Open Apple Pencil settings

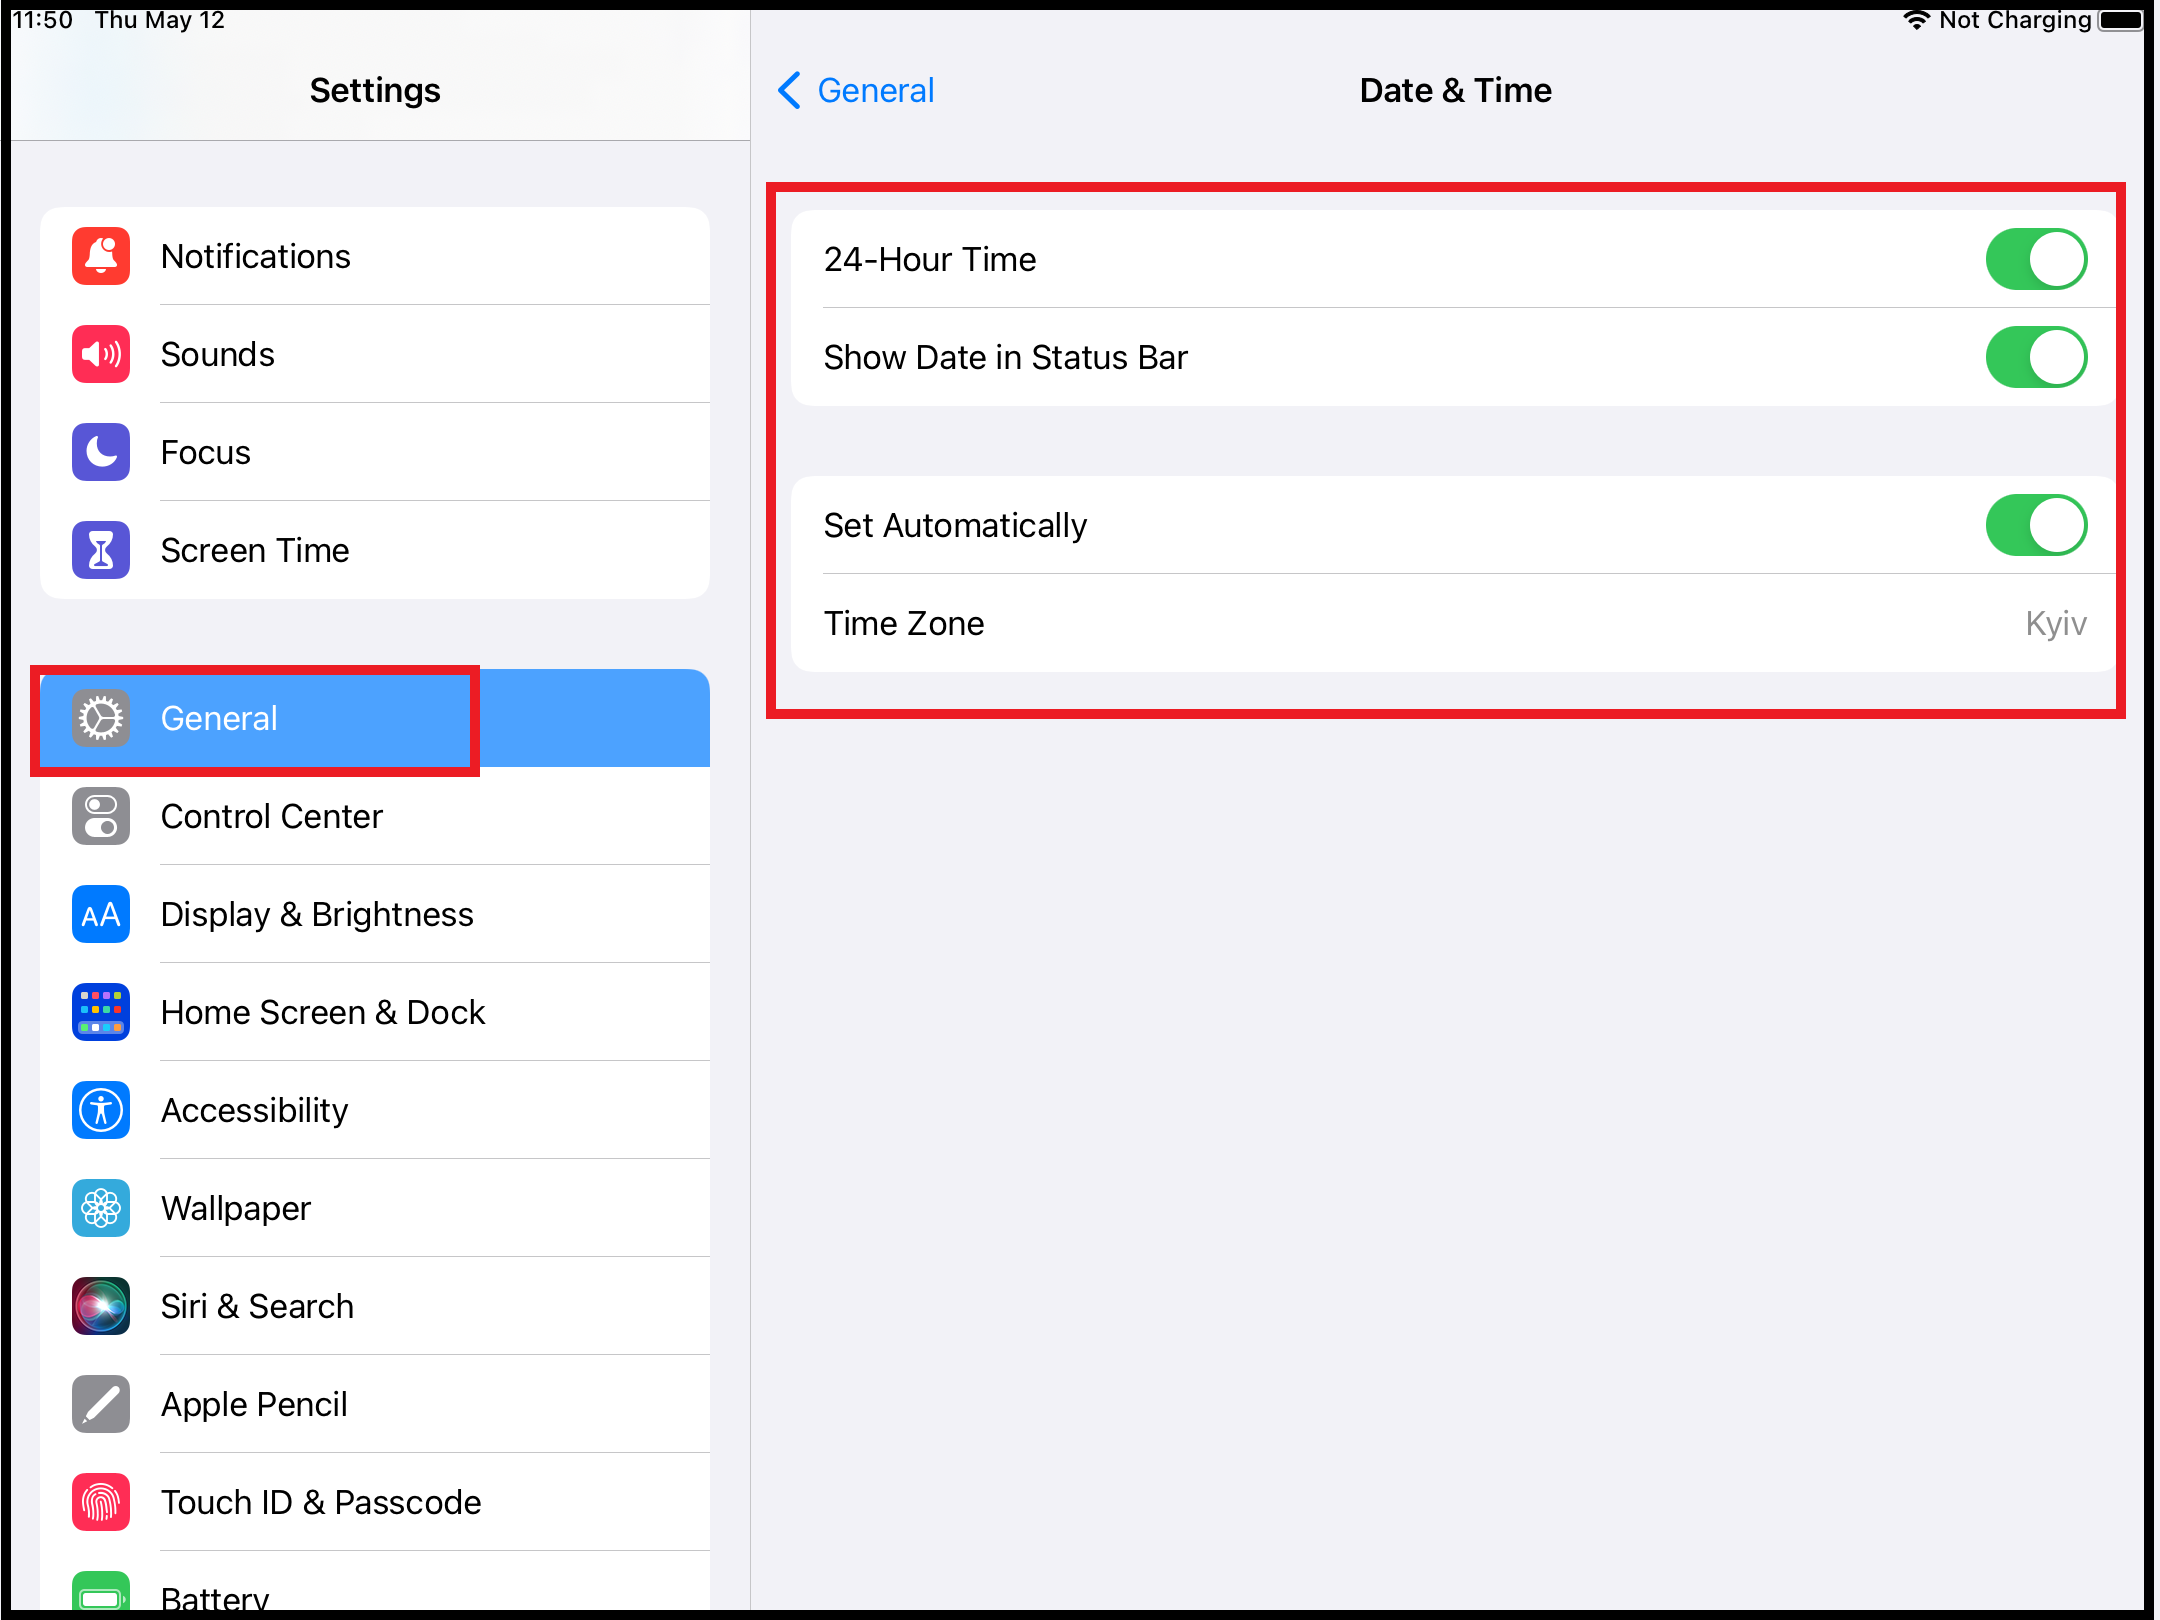tap(254, 1404)
